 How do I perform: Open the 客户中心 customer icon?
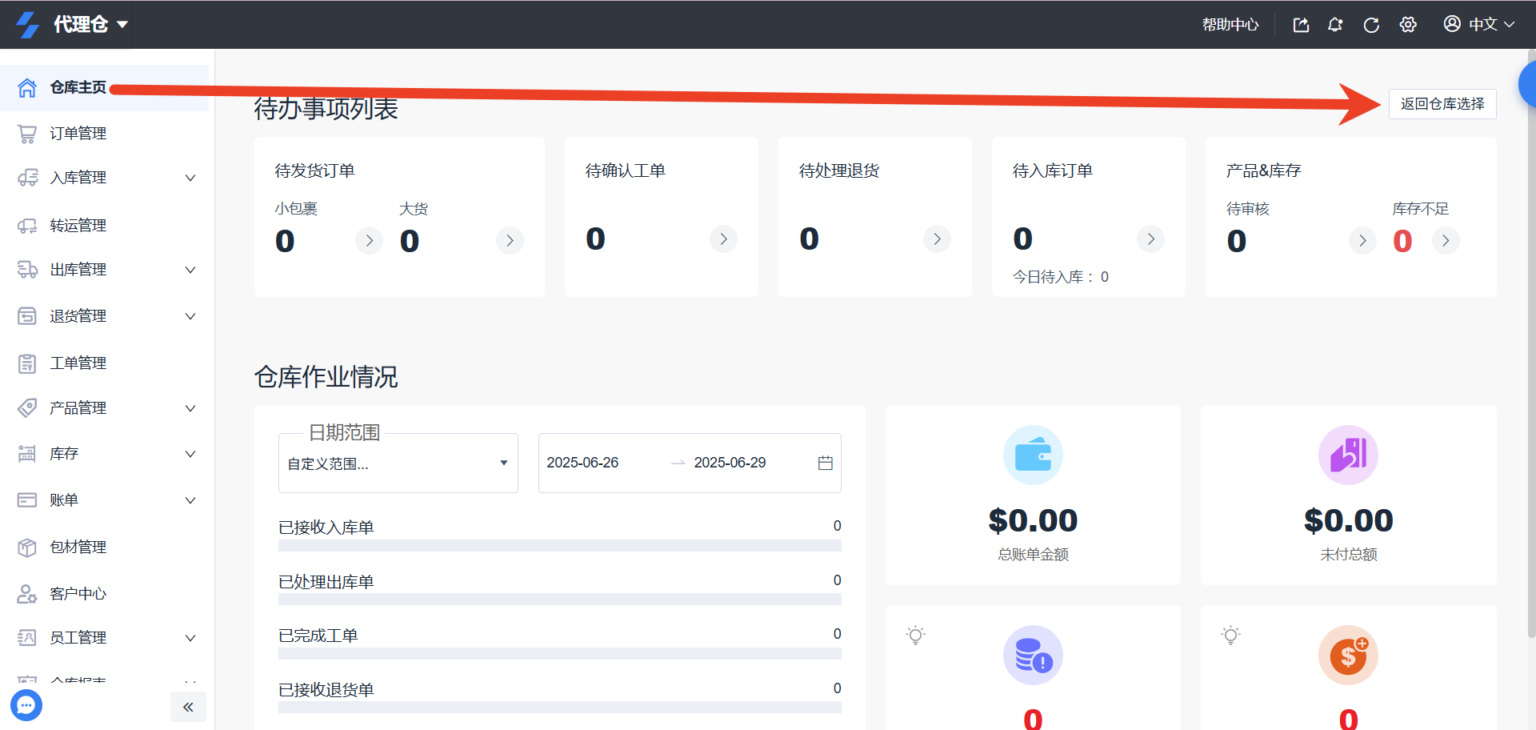pos(26,592)
